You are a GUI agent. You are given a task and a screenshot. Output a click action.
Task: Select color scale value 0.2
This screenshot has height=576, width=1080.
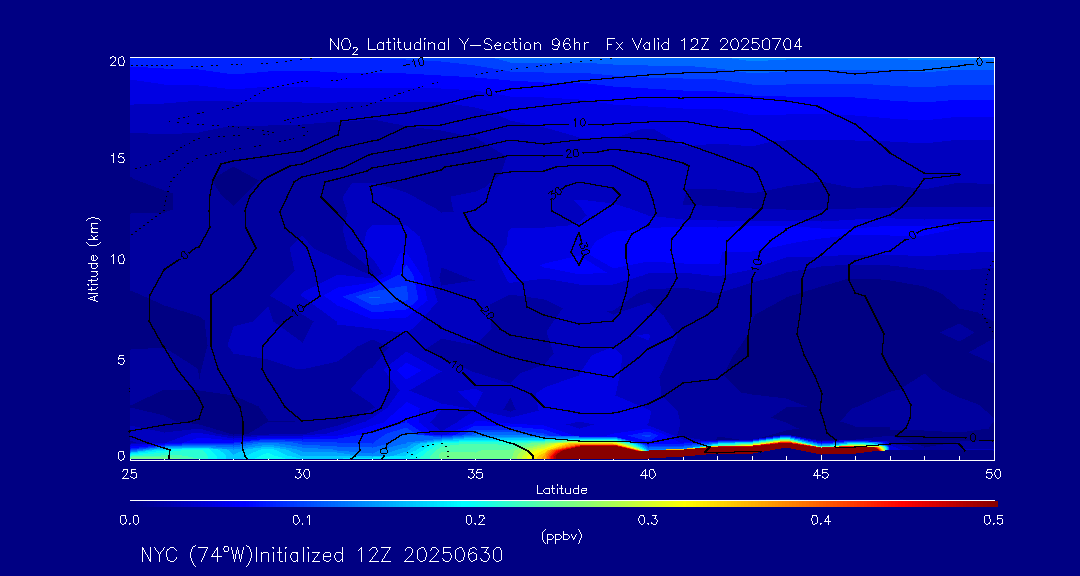(475, 521)
